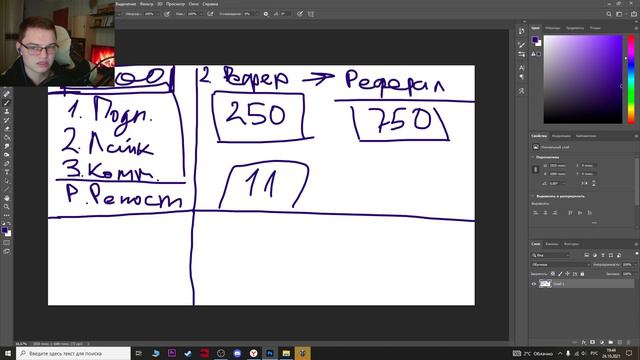
Task: Click the hue spectrum slider in Color panel
Action: tap(631, 79)
